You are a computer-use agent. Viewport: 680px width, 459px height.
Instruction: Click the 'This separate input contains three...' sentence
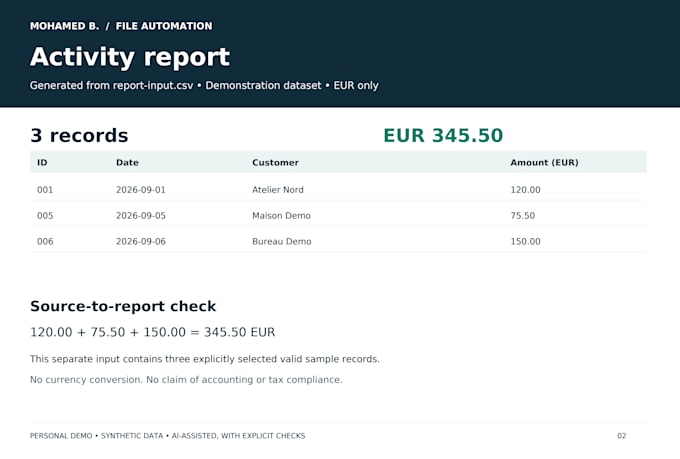205,359
